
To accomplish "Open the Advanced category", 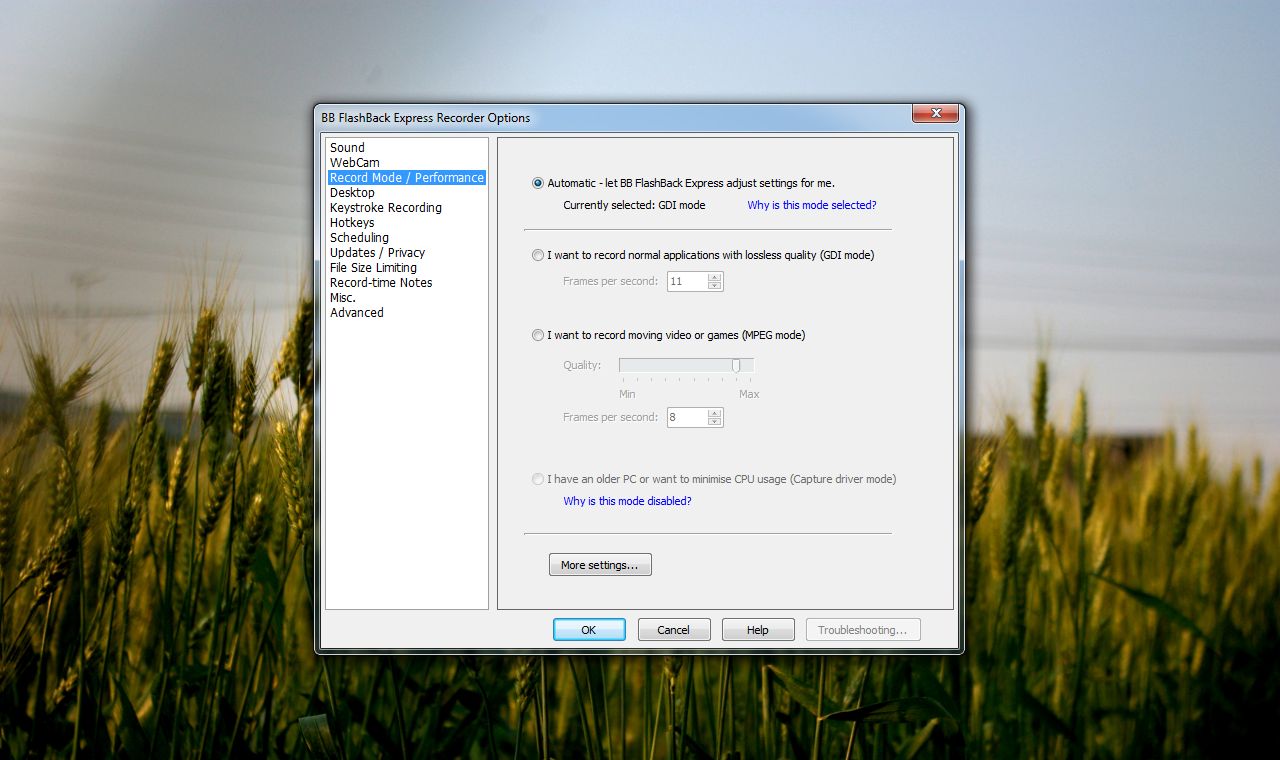I will point(357,312).
